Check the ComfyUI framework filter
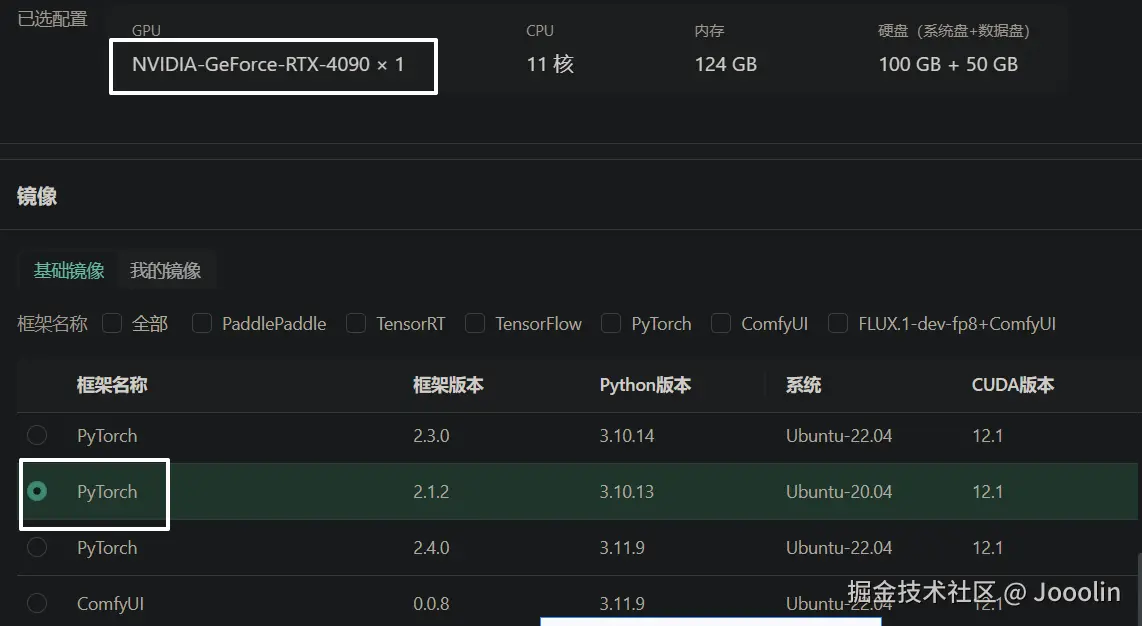The width and height of the screenshot is (1142, 626). pos(721,323)
